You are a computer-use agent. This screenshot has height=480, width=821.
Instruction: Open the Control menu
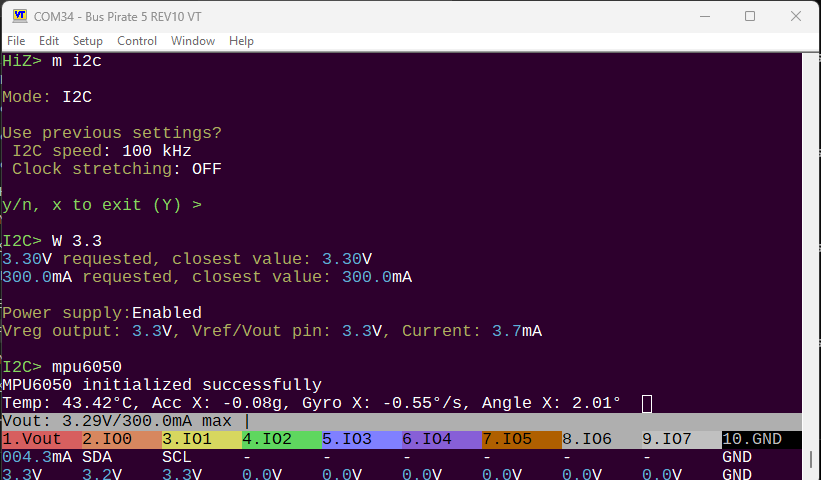137,41
